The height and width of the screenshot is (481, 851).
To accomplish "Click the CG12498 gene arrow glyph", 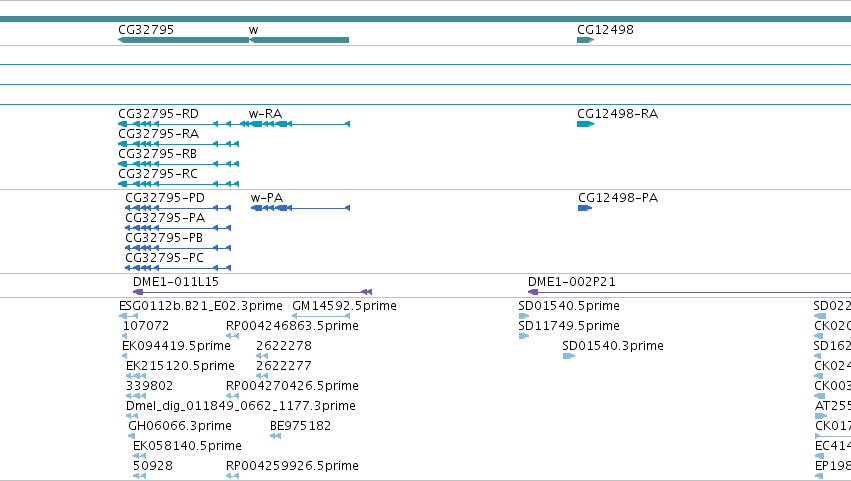I will 586,40.
